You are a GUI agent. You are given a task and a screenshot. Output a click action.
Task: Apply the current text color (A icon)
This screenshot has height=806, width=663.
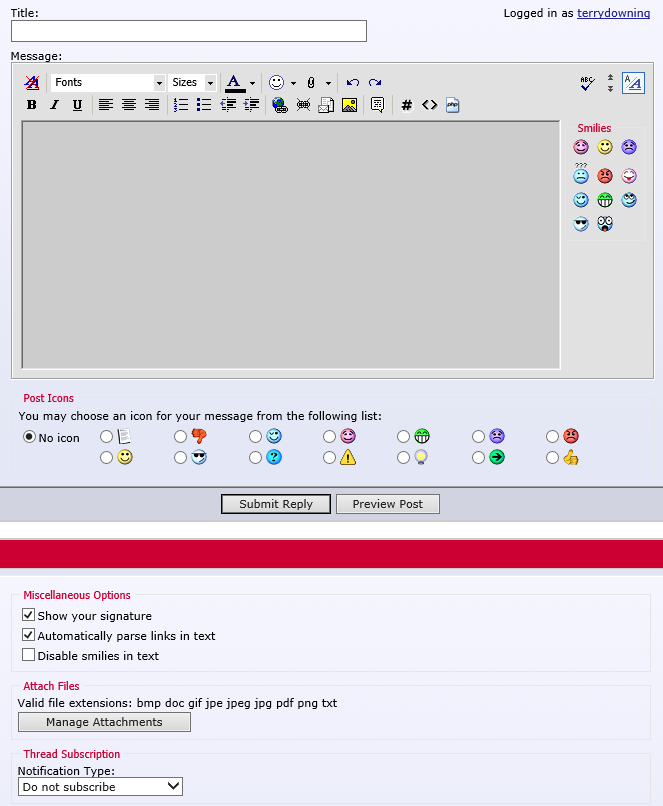235,83
